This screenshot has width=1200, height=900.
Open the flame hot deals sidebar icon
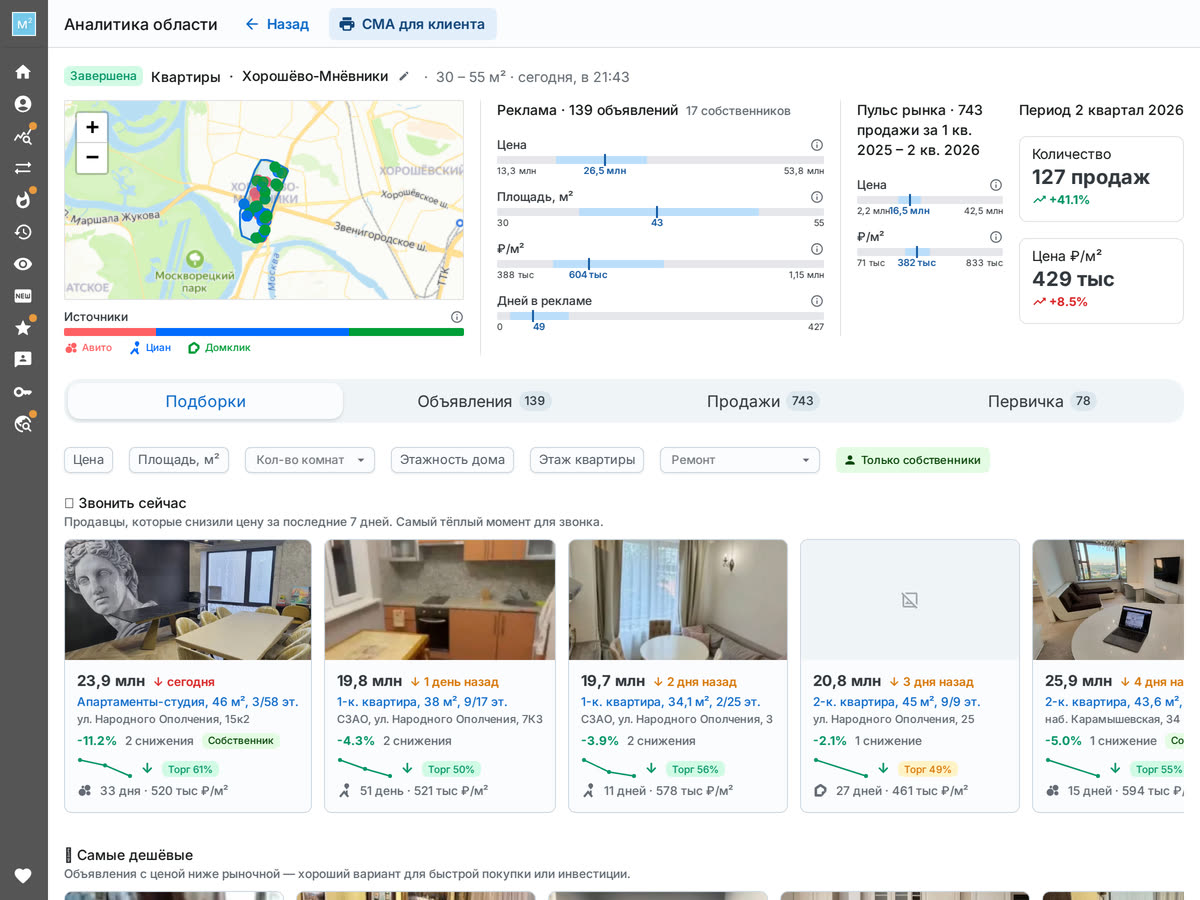(23, 200)
